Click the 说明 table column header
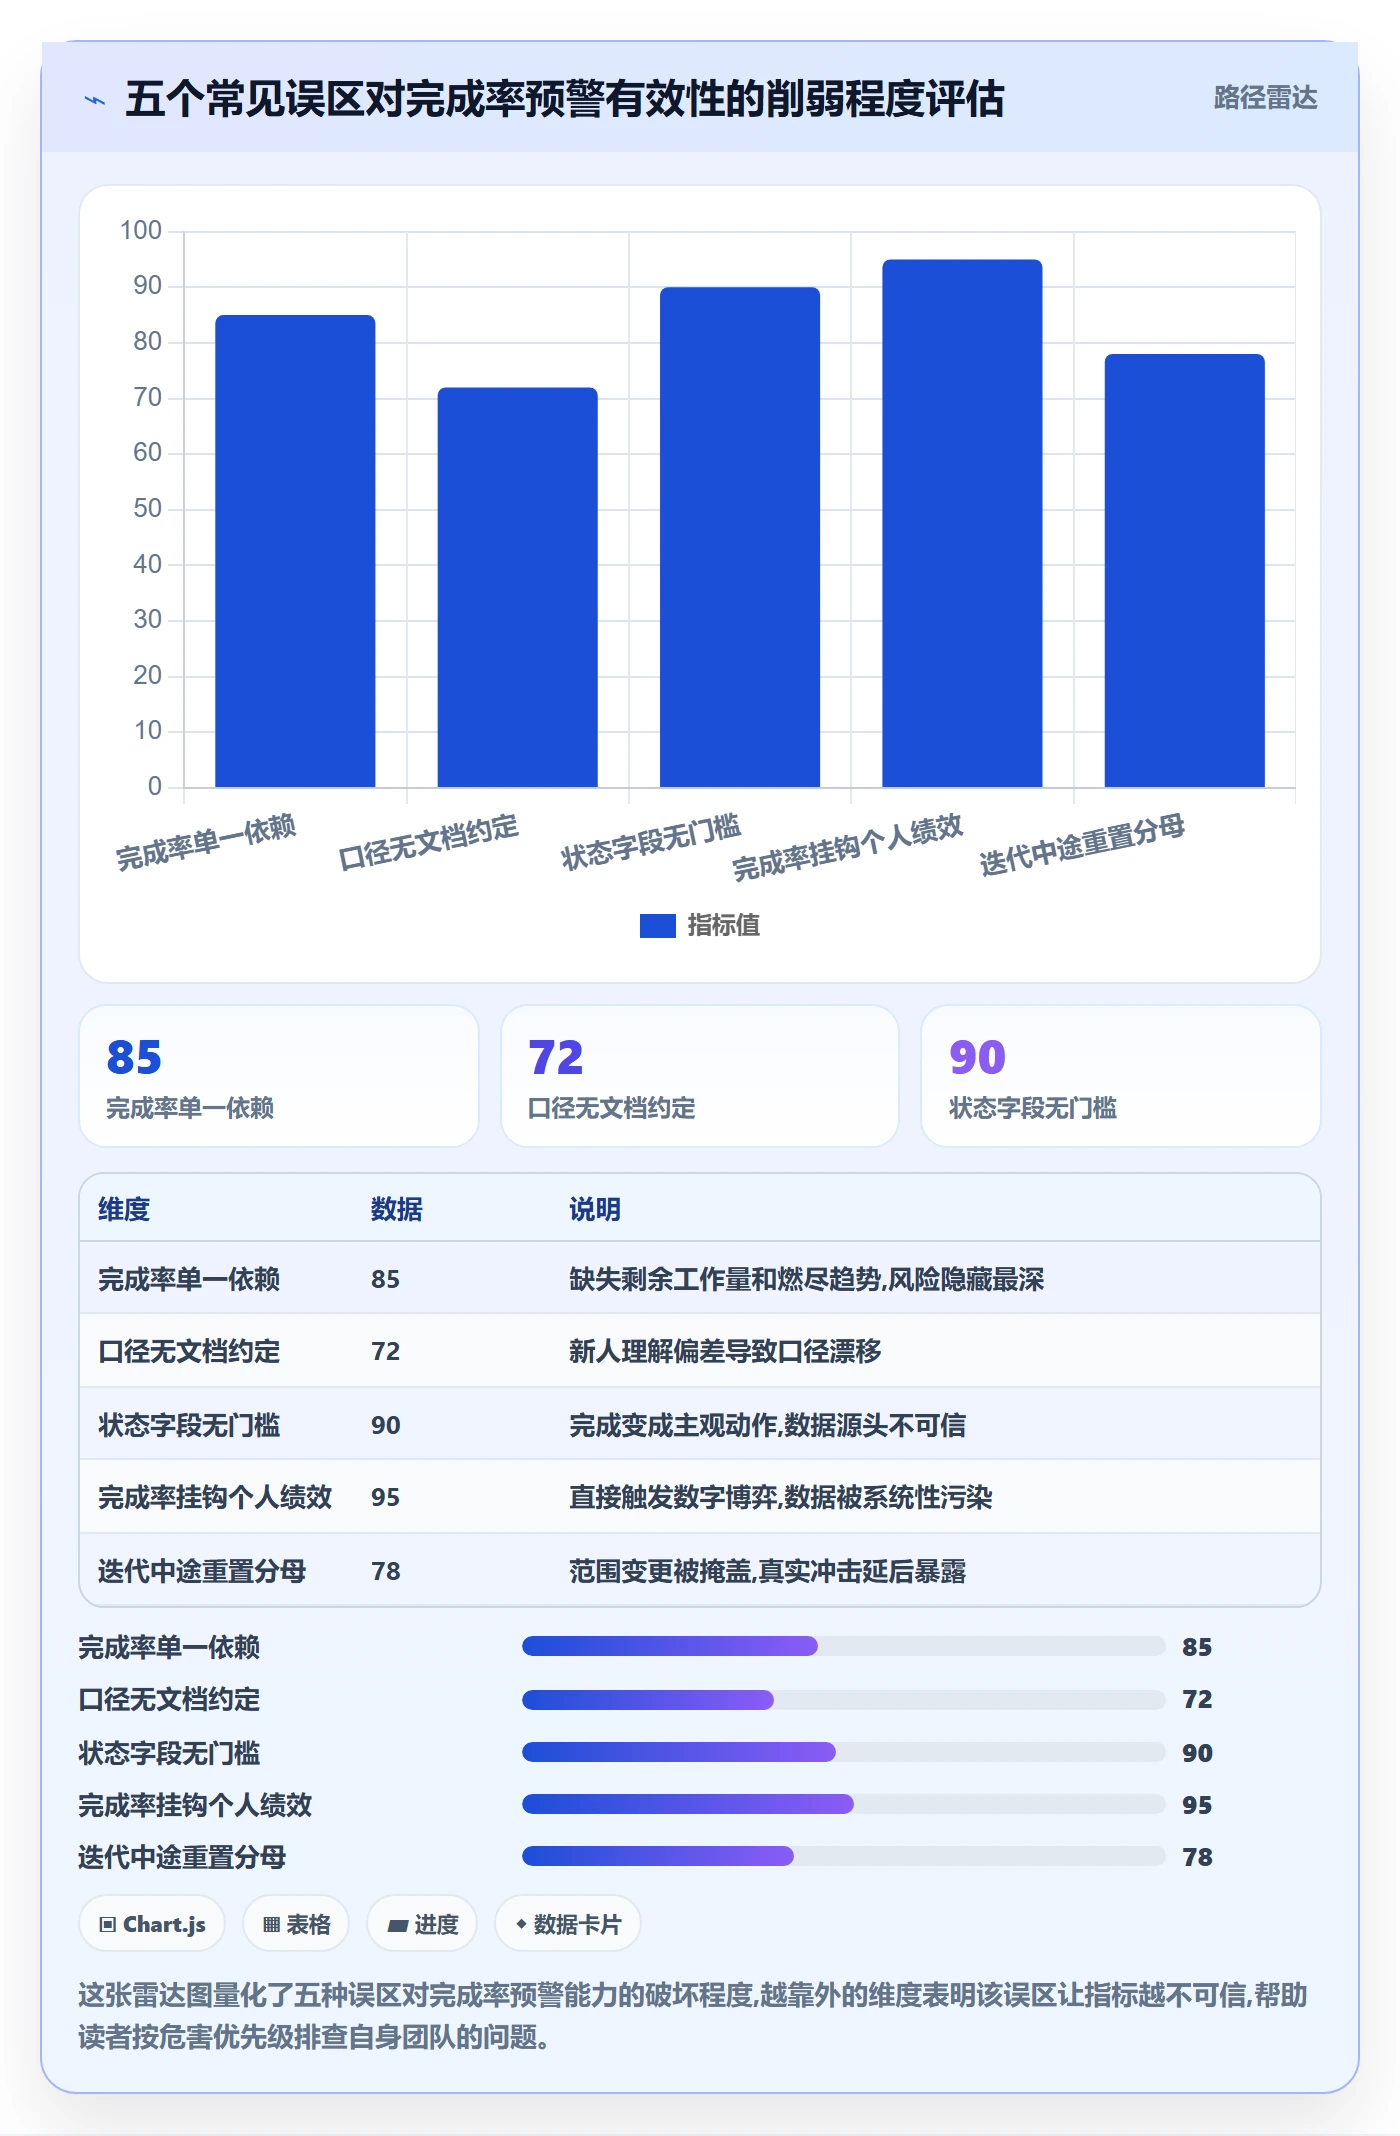 tap(595, 1209)
